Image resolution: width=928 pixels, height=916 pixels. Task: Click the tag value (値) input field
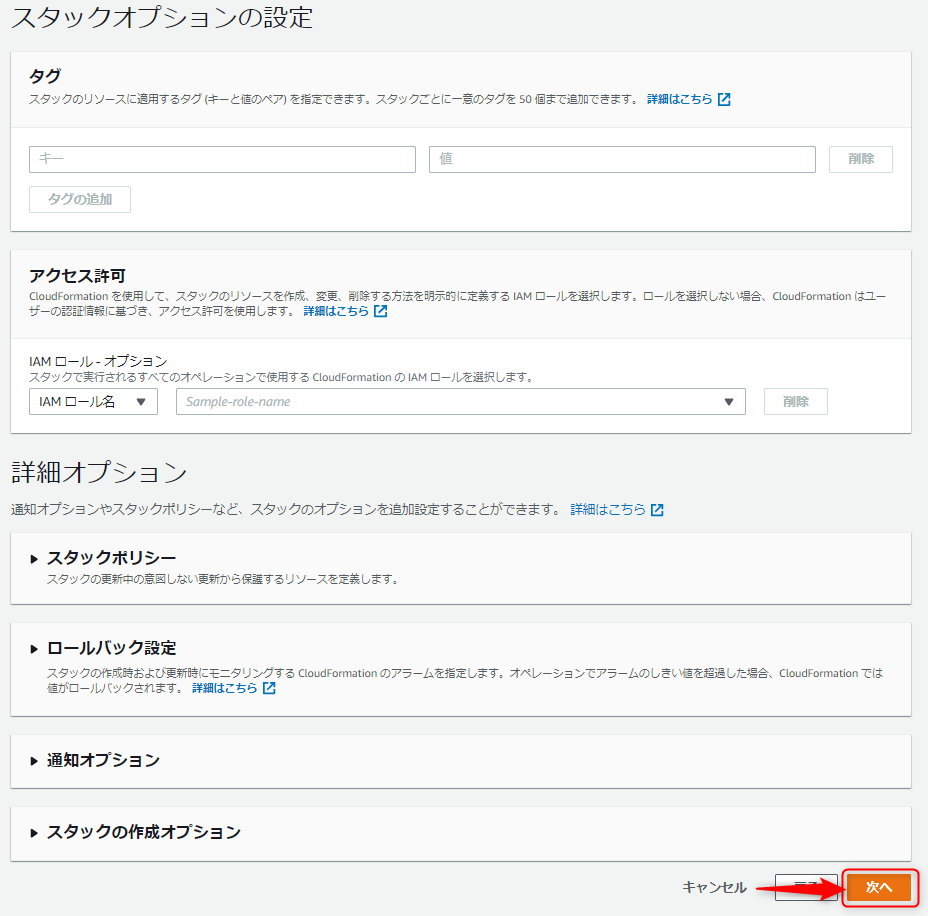tap(622, 159)
